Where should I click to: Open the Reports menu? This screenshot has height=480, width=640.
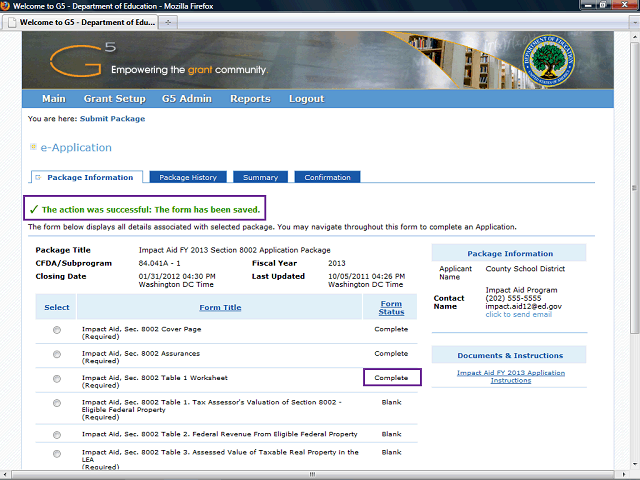coord(250,99)
